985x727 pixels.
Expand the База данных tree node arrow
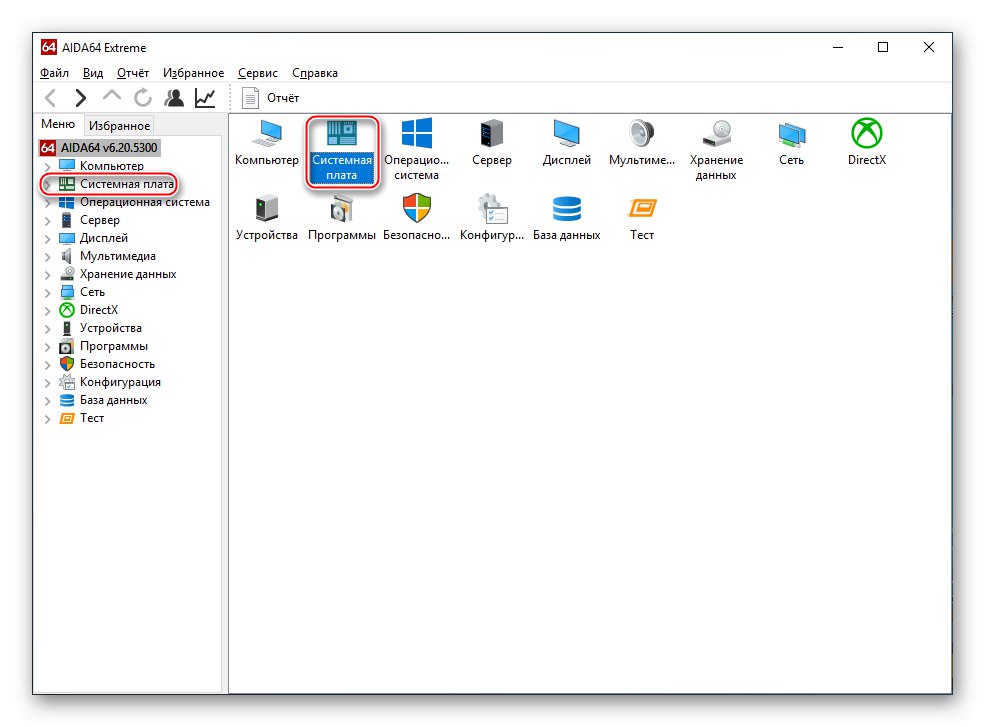tap(48, 401)
